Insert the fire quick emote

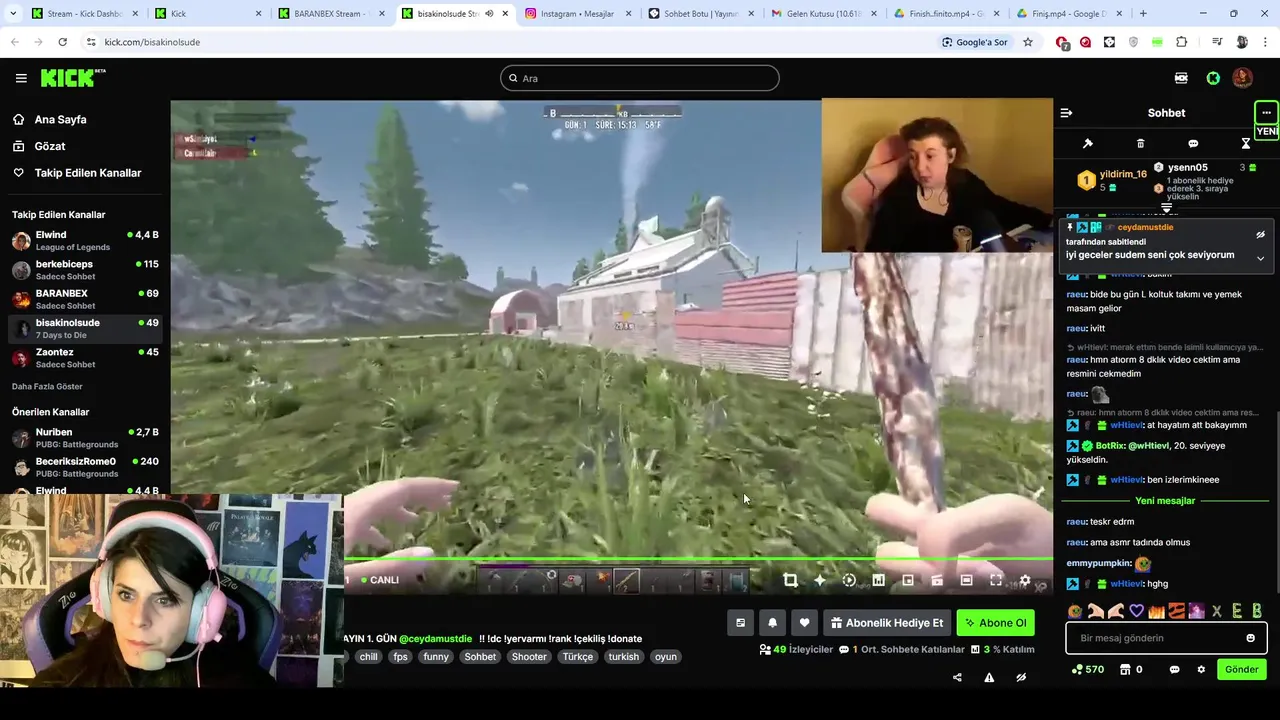click(1156, 611)
